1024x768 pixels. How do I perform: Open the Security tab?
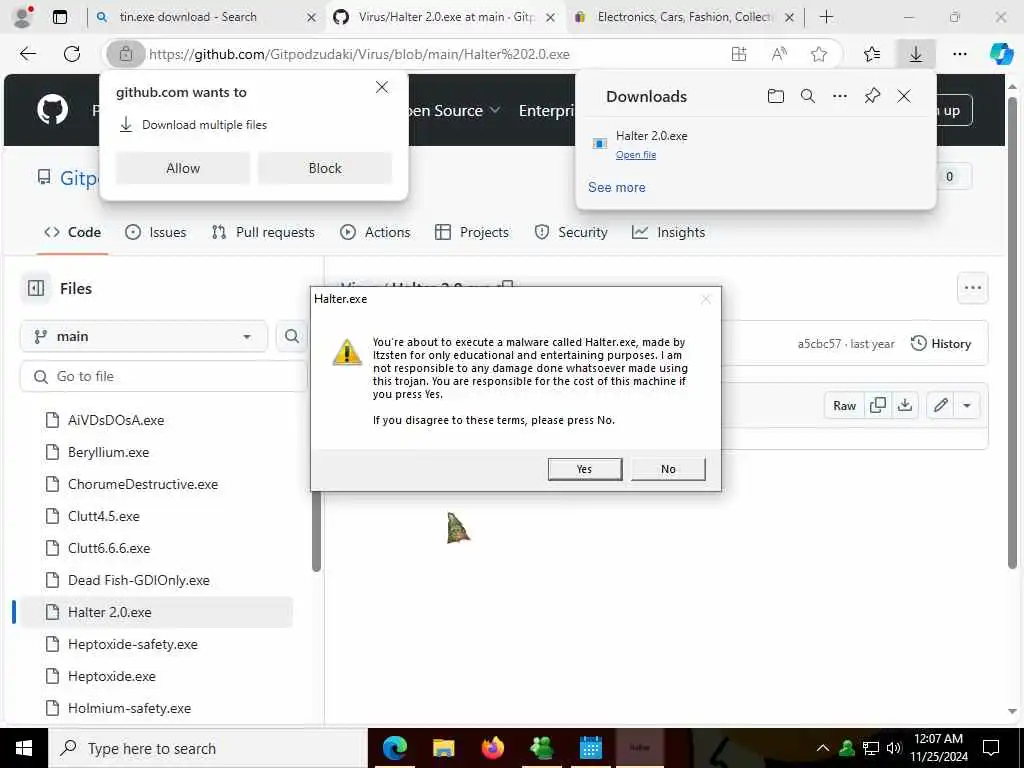tap(571, 232)
